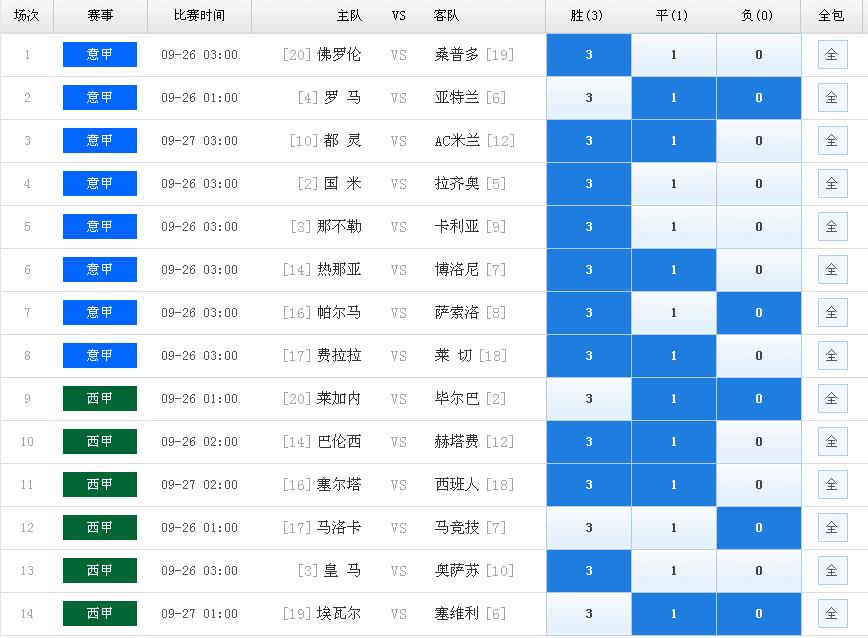
Task: Click 全 button in row 10 巴伦西
Action: tap(832, 442)
